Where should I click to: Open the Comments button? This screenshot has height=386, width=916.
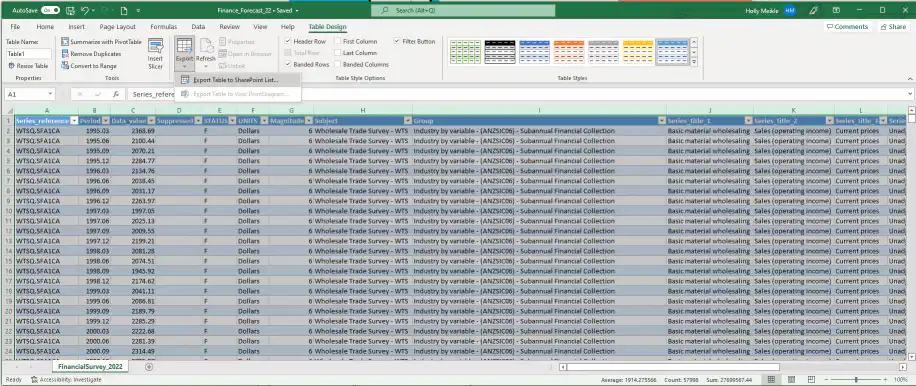pos(847,27)
